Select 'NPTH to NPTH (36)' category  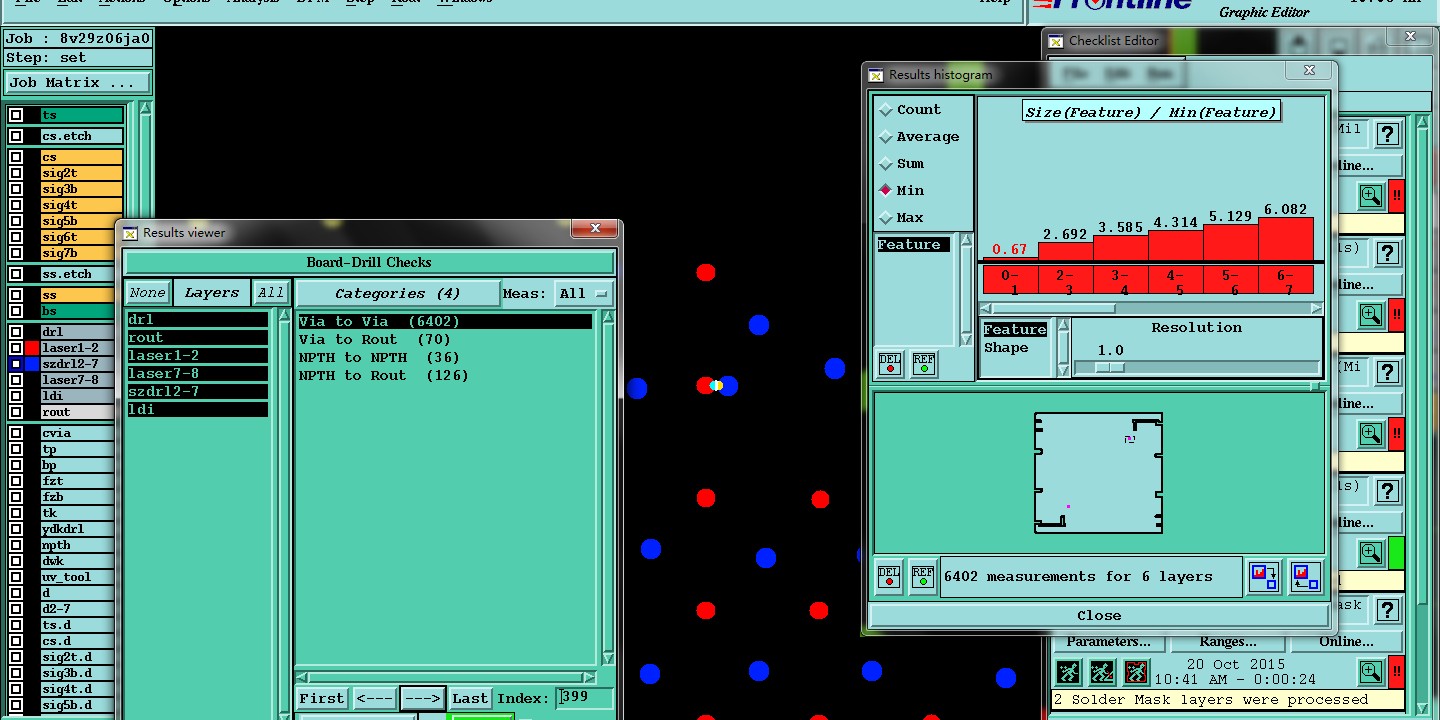point(379,358)
